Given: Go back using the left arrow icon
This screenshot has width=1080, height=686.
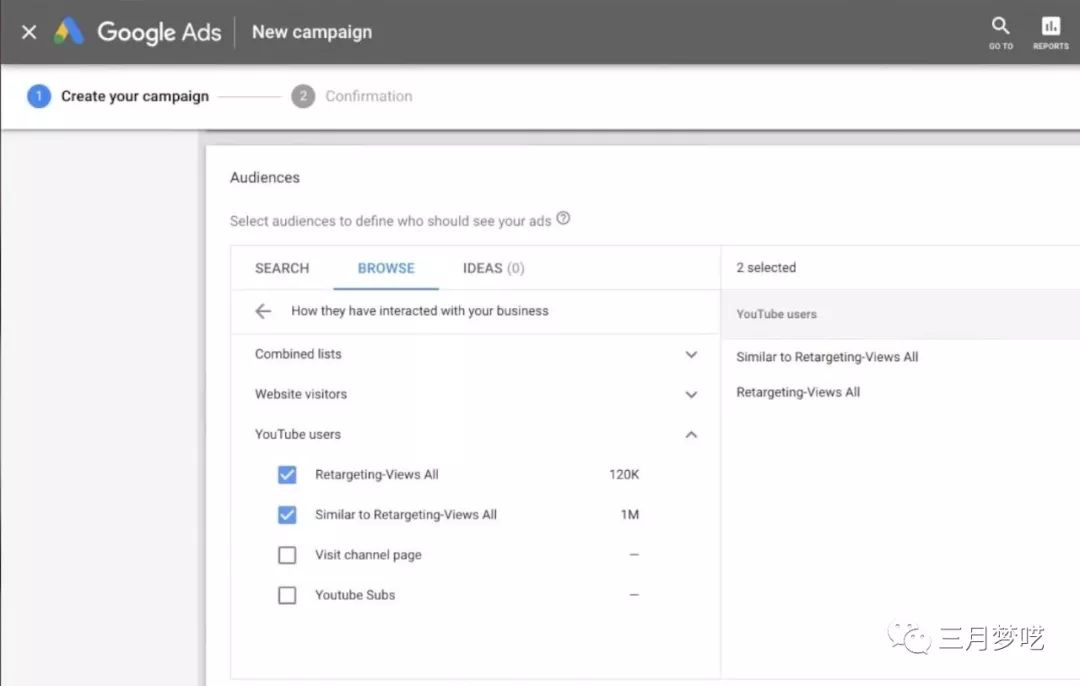Looking at the screenshot, I should [263, 311].
